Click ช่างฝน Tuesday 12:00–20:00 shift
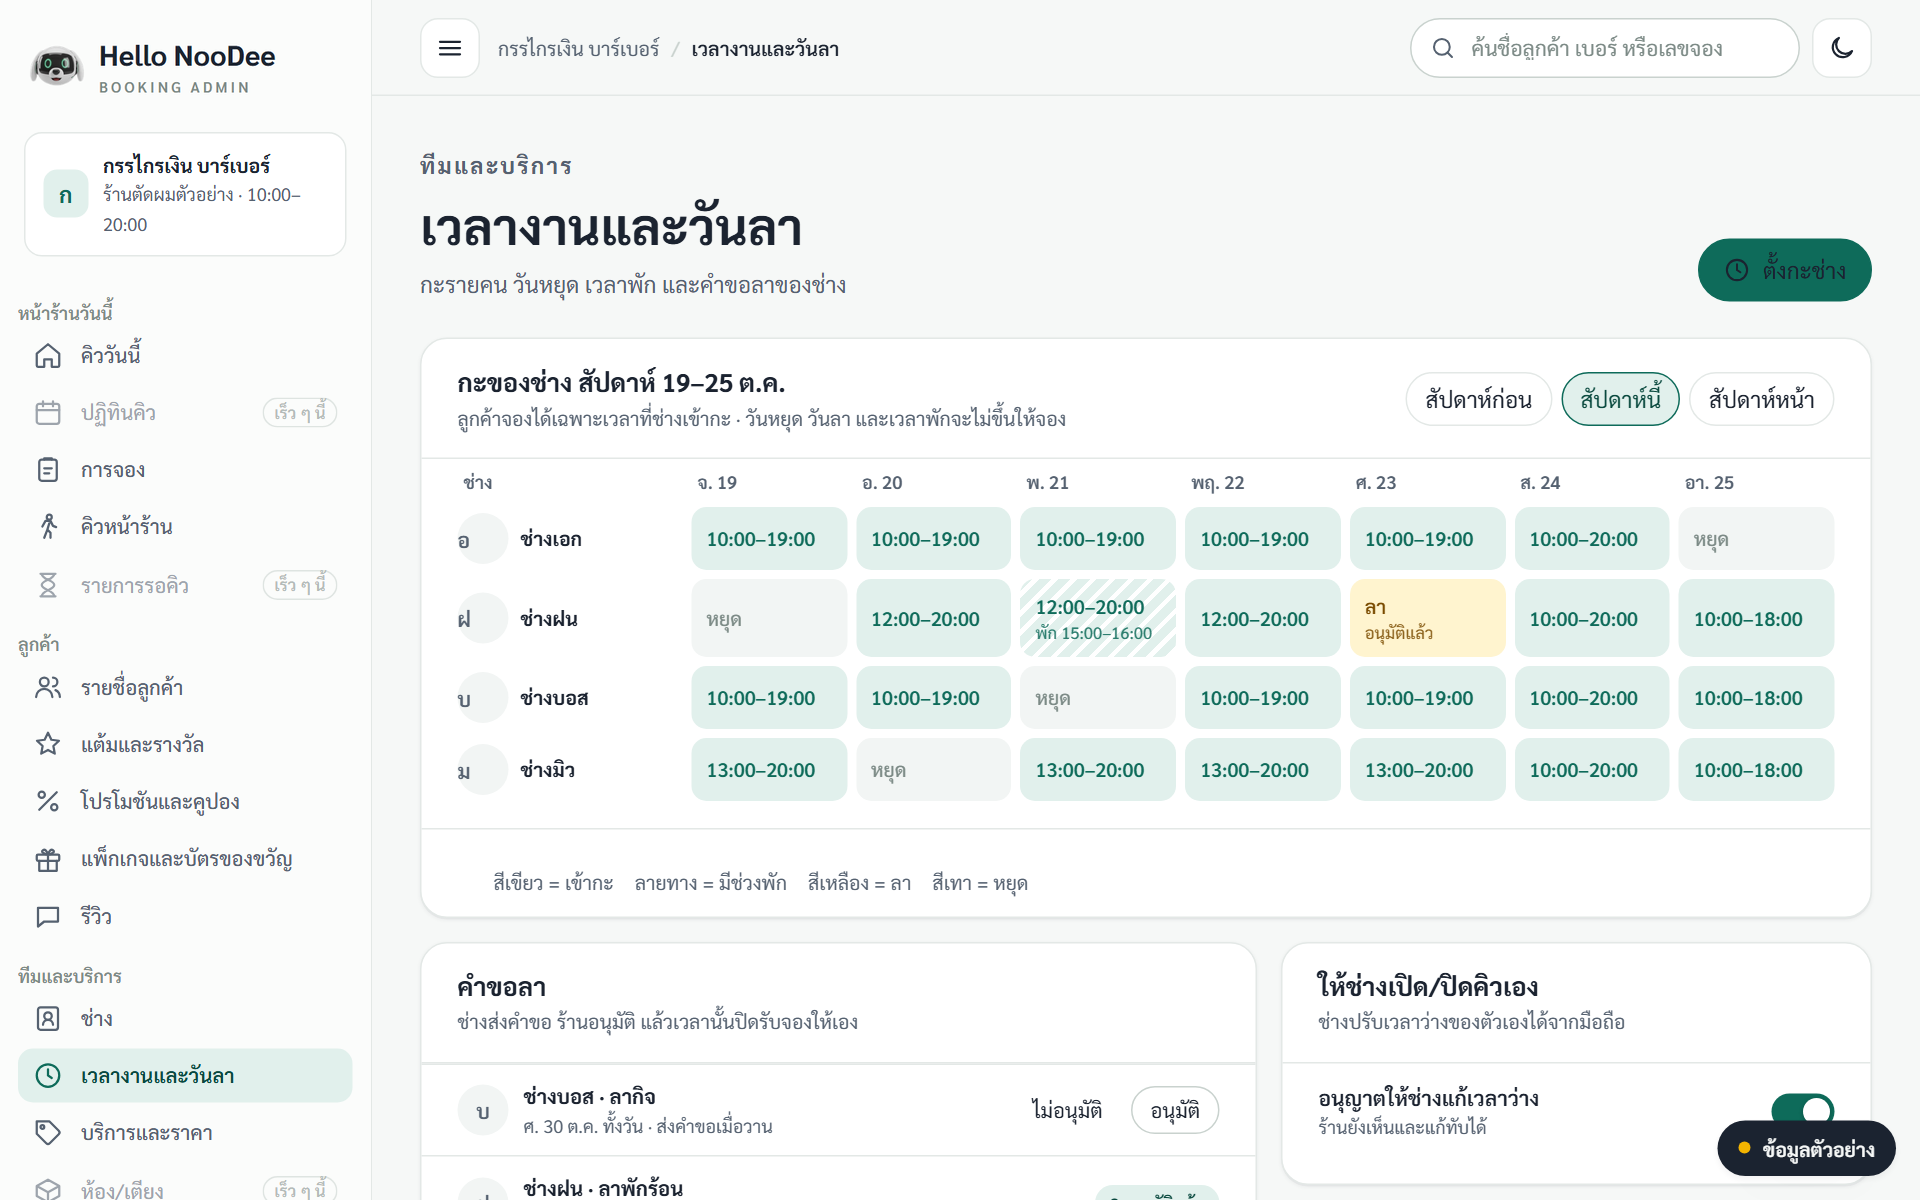 tap(933, 618)
